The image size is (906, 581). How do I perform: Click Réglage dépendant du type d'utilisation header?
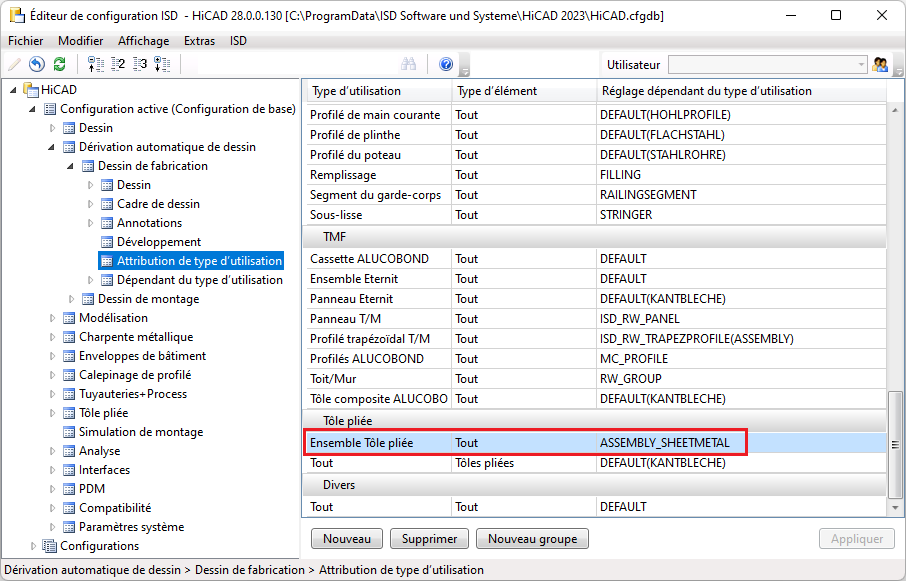point(741,91)
